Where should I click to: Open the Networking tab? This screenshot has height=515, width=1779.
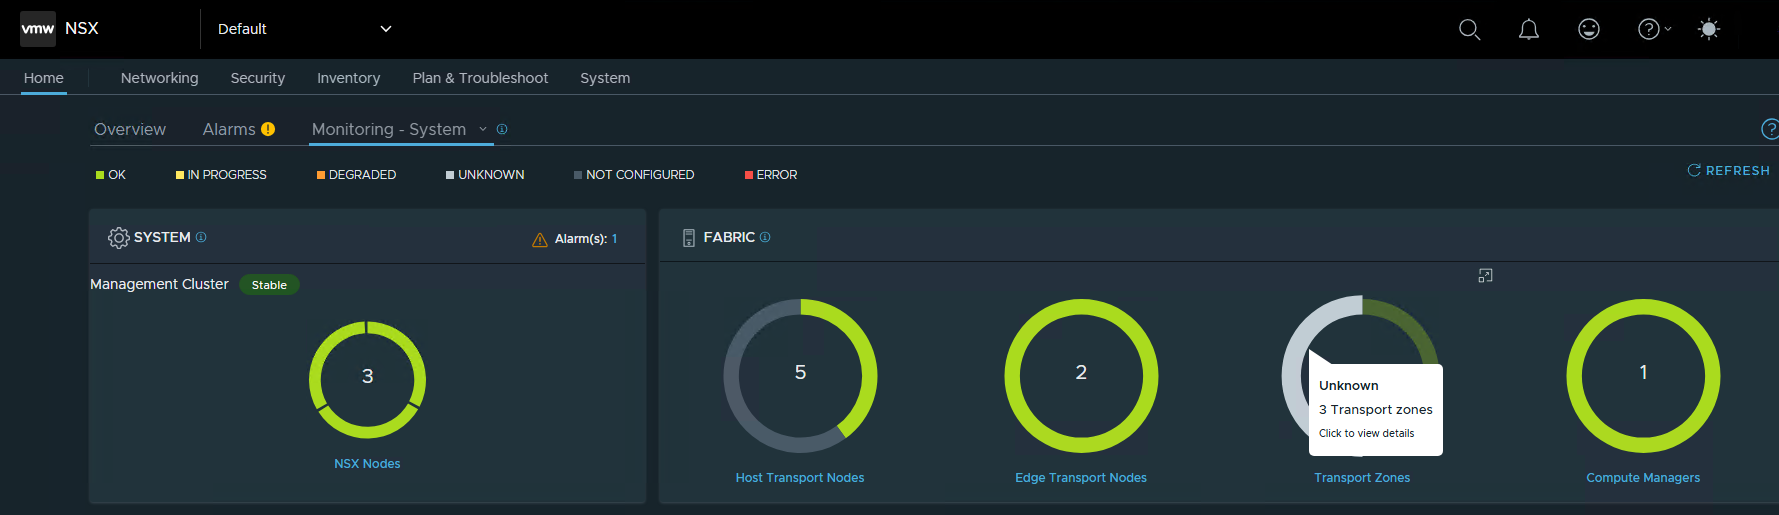pyautogui.click(x=159, y=78)
